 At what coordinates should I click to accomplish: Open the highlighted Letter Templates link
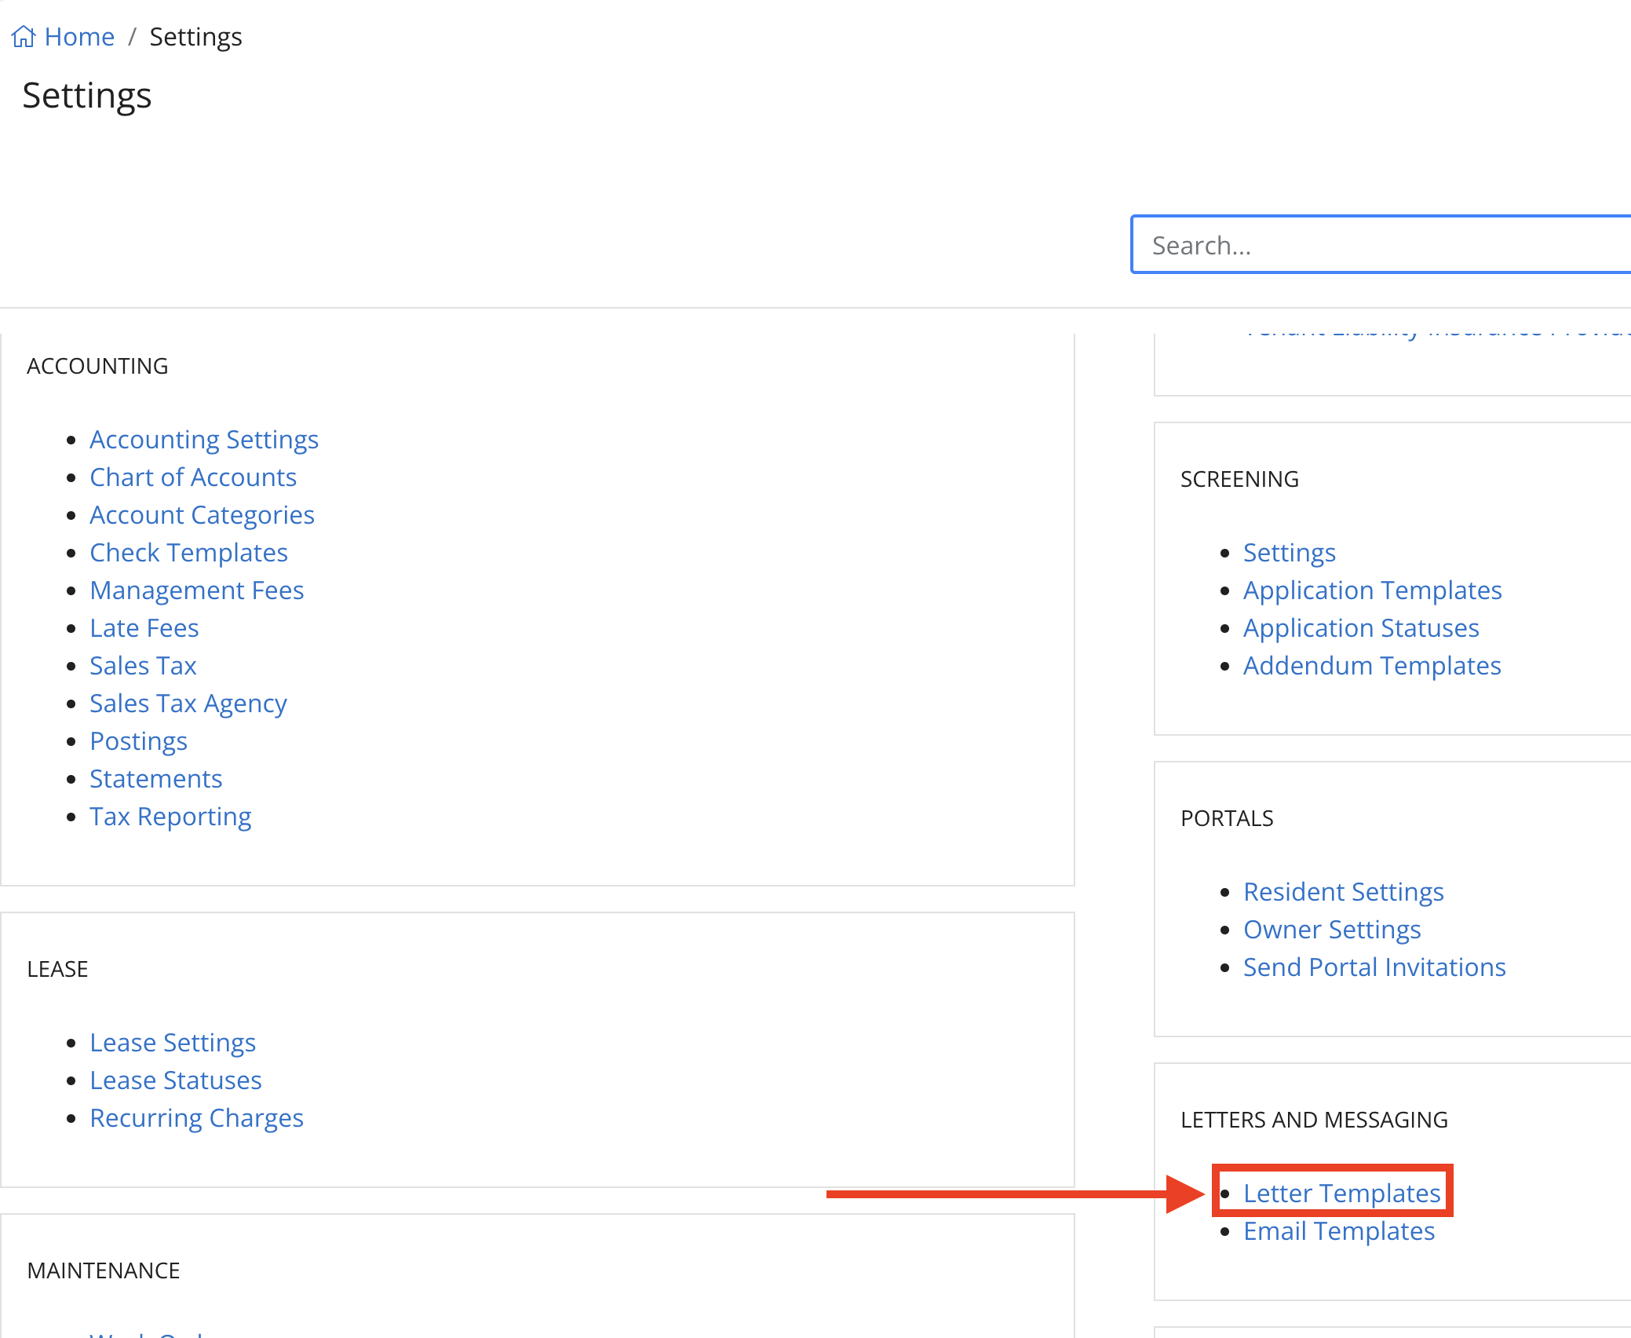click(x=1341, y=1193)
